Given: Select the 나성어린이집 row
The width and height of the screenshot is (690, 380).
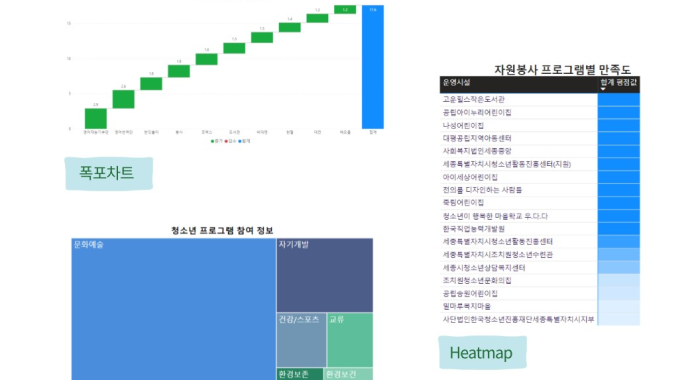Looking at the screenshot, I should 540,125.
